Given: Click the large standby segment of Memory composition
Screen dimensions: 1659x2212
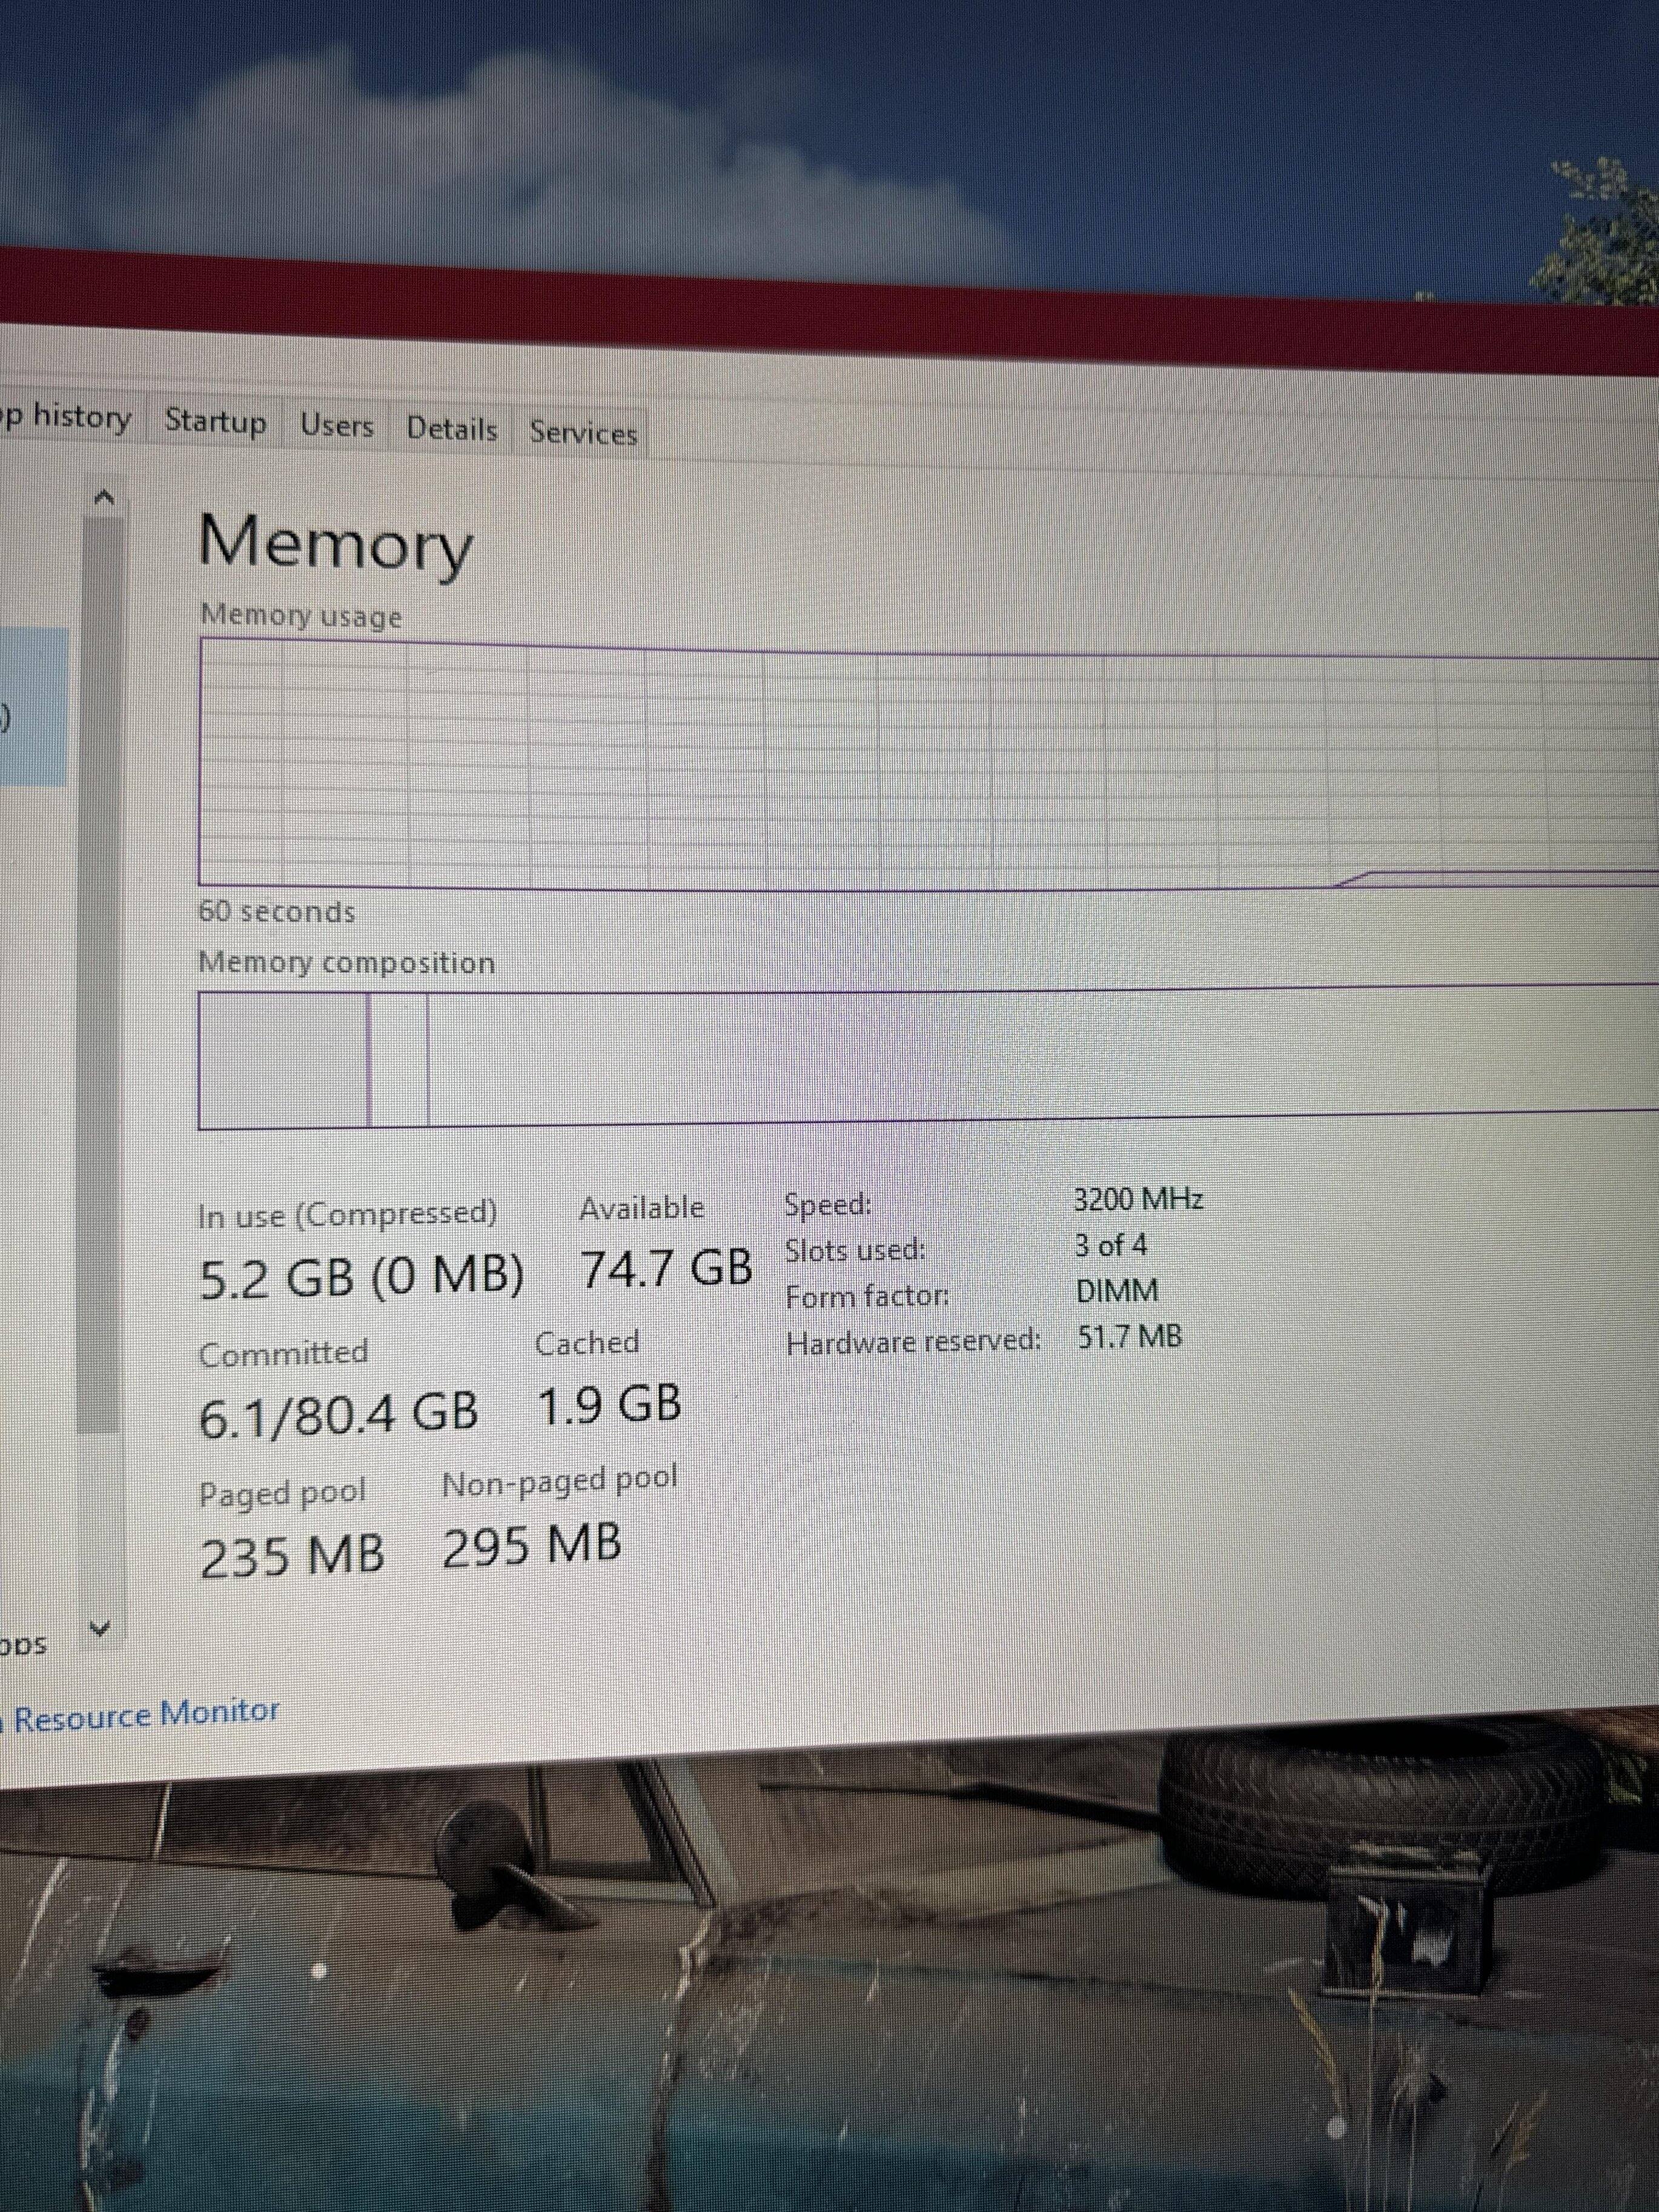Looking at the screenshot, I should 1000,1055.
